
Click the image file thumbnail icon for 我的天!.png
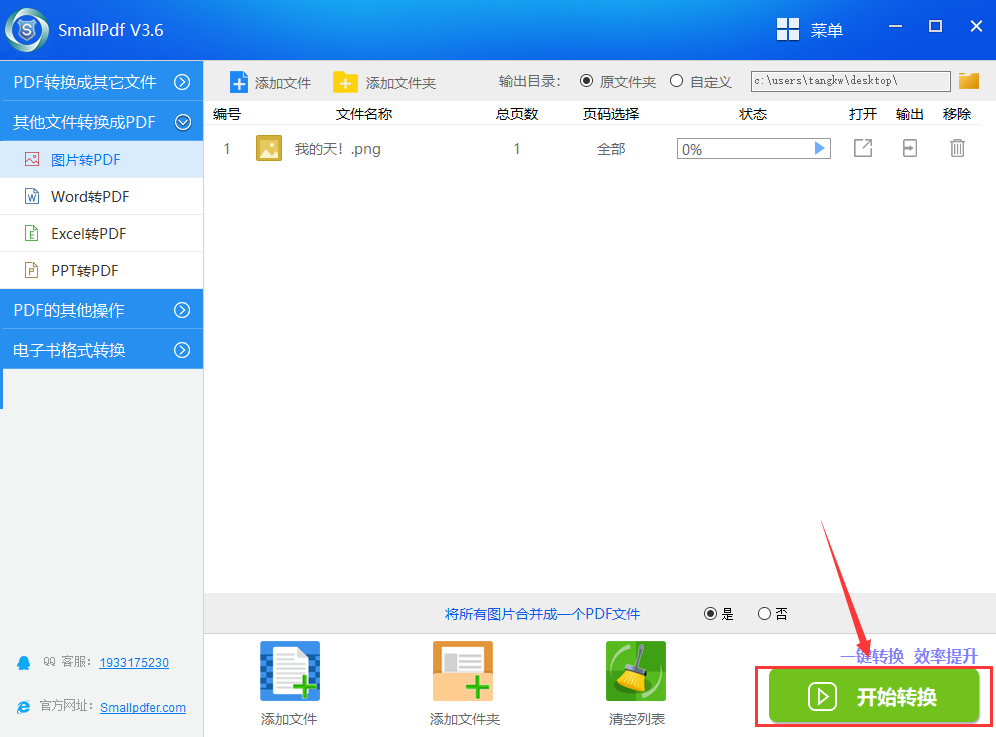[269, 149]
